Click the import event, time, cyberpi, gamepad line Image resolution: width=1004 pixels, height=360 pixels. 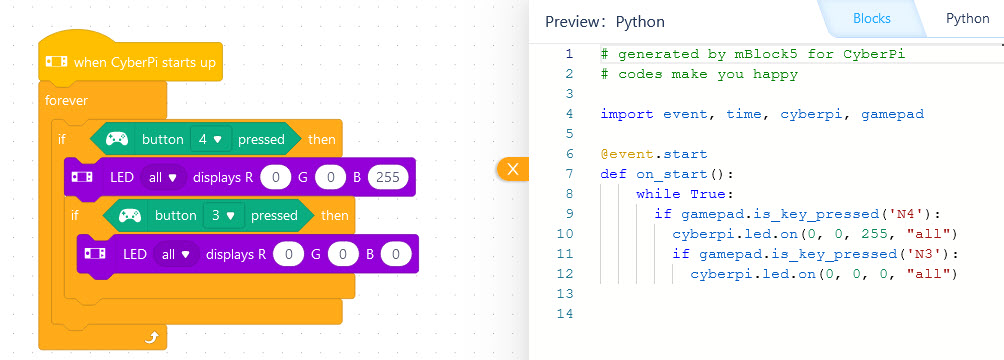762,114
